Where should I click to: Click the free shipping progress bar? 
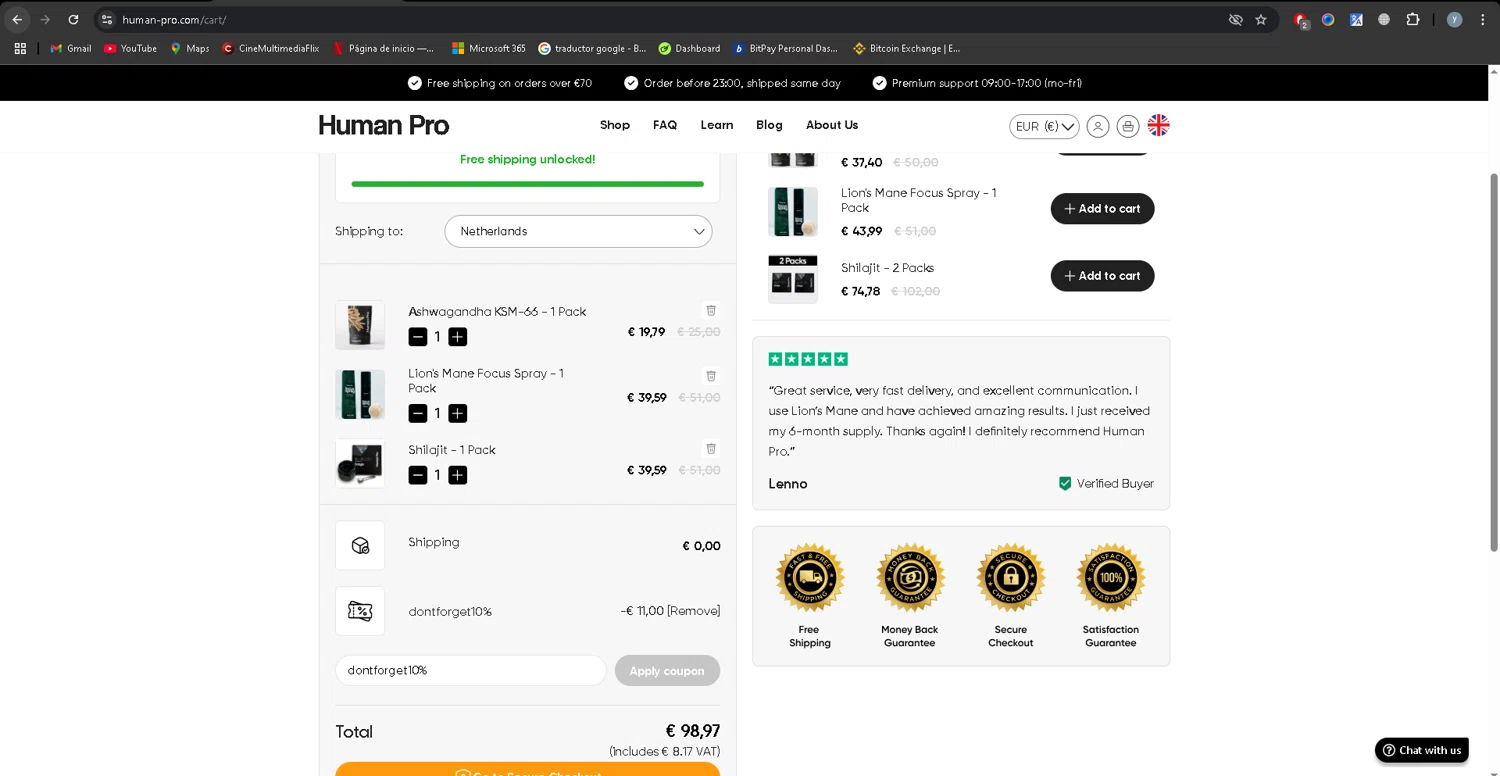528,184
